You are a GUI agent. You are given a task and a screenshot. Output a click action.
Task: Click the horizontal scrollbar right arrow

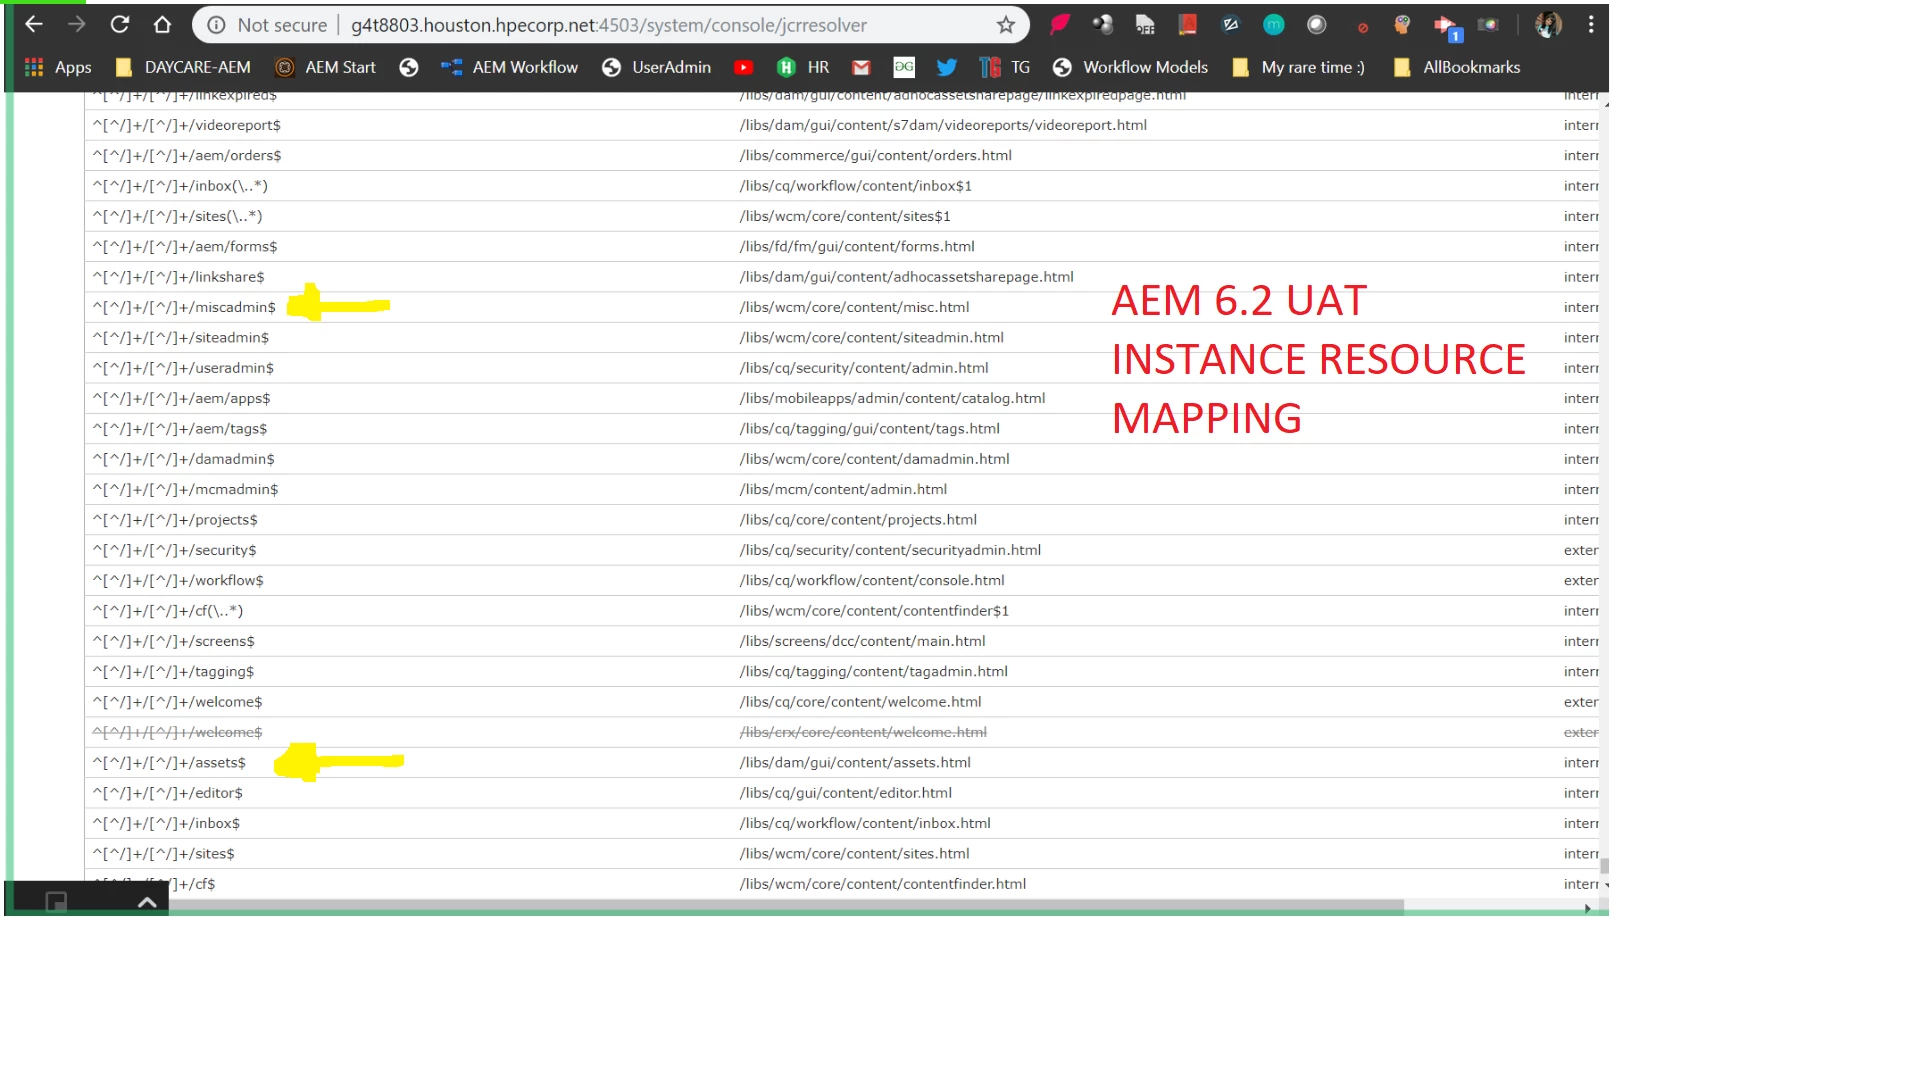click(x=1587, y=908)
